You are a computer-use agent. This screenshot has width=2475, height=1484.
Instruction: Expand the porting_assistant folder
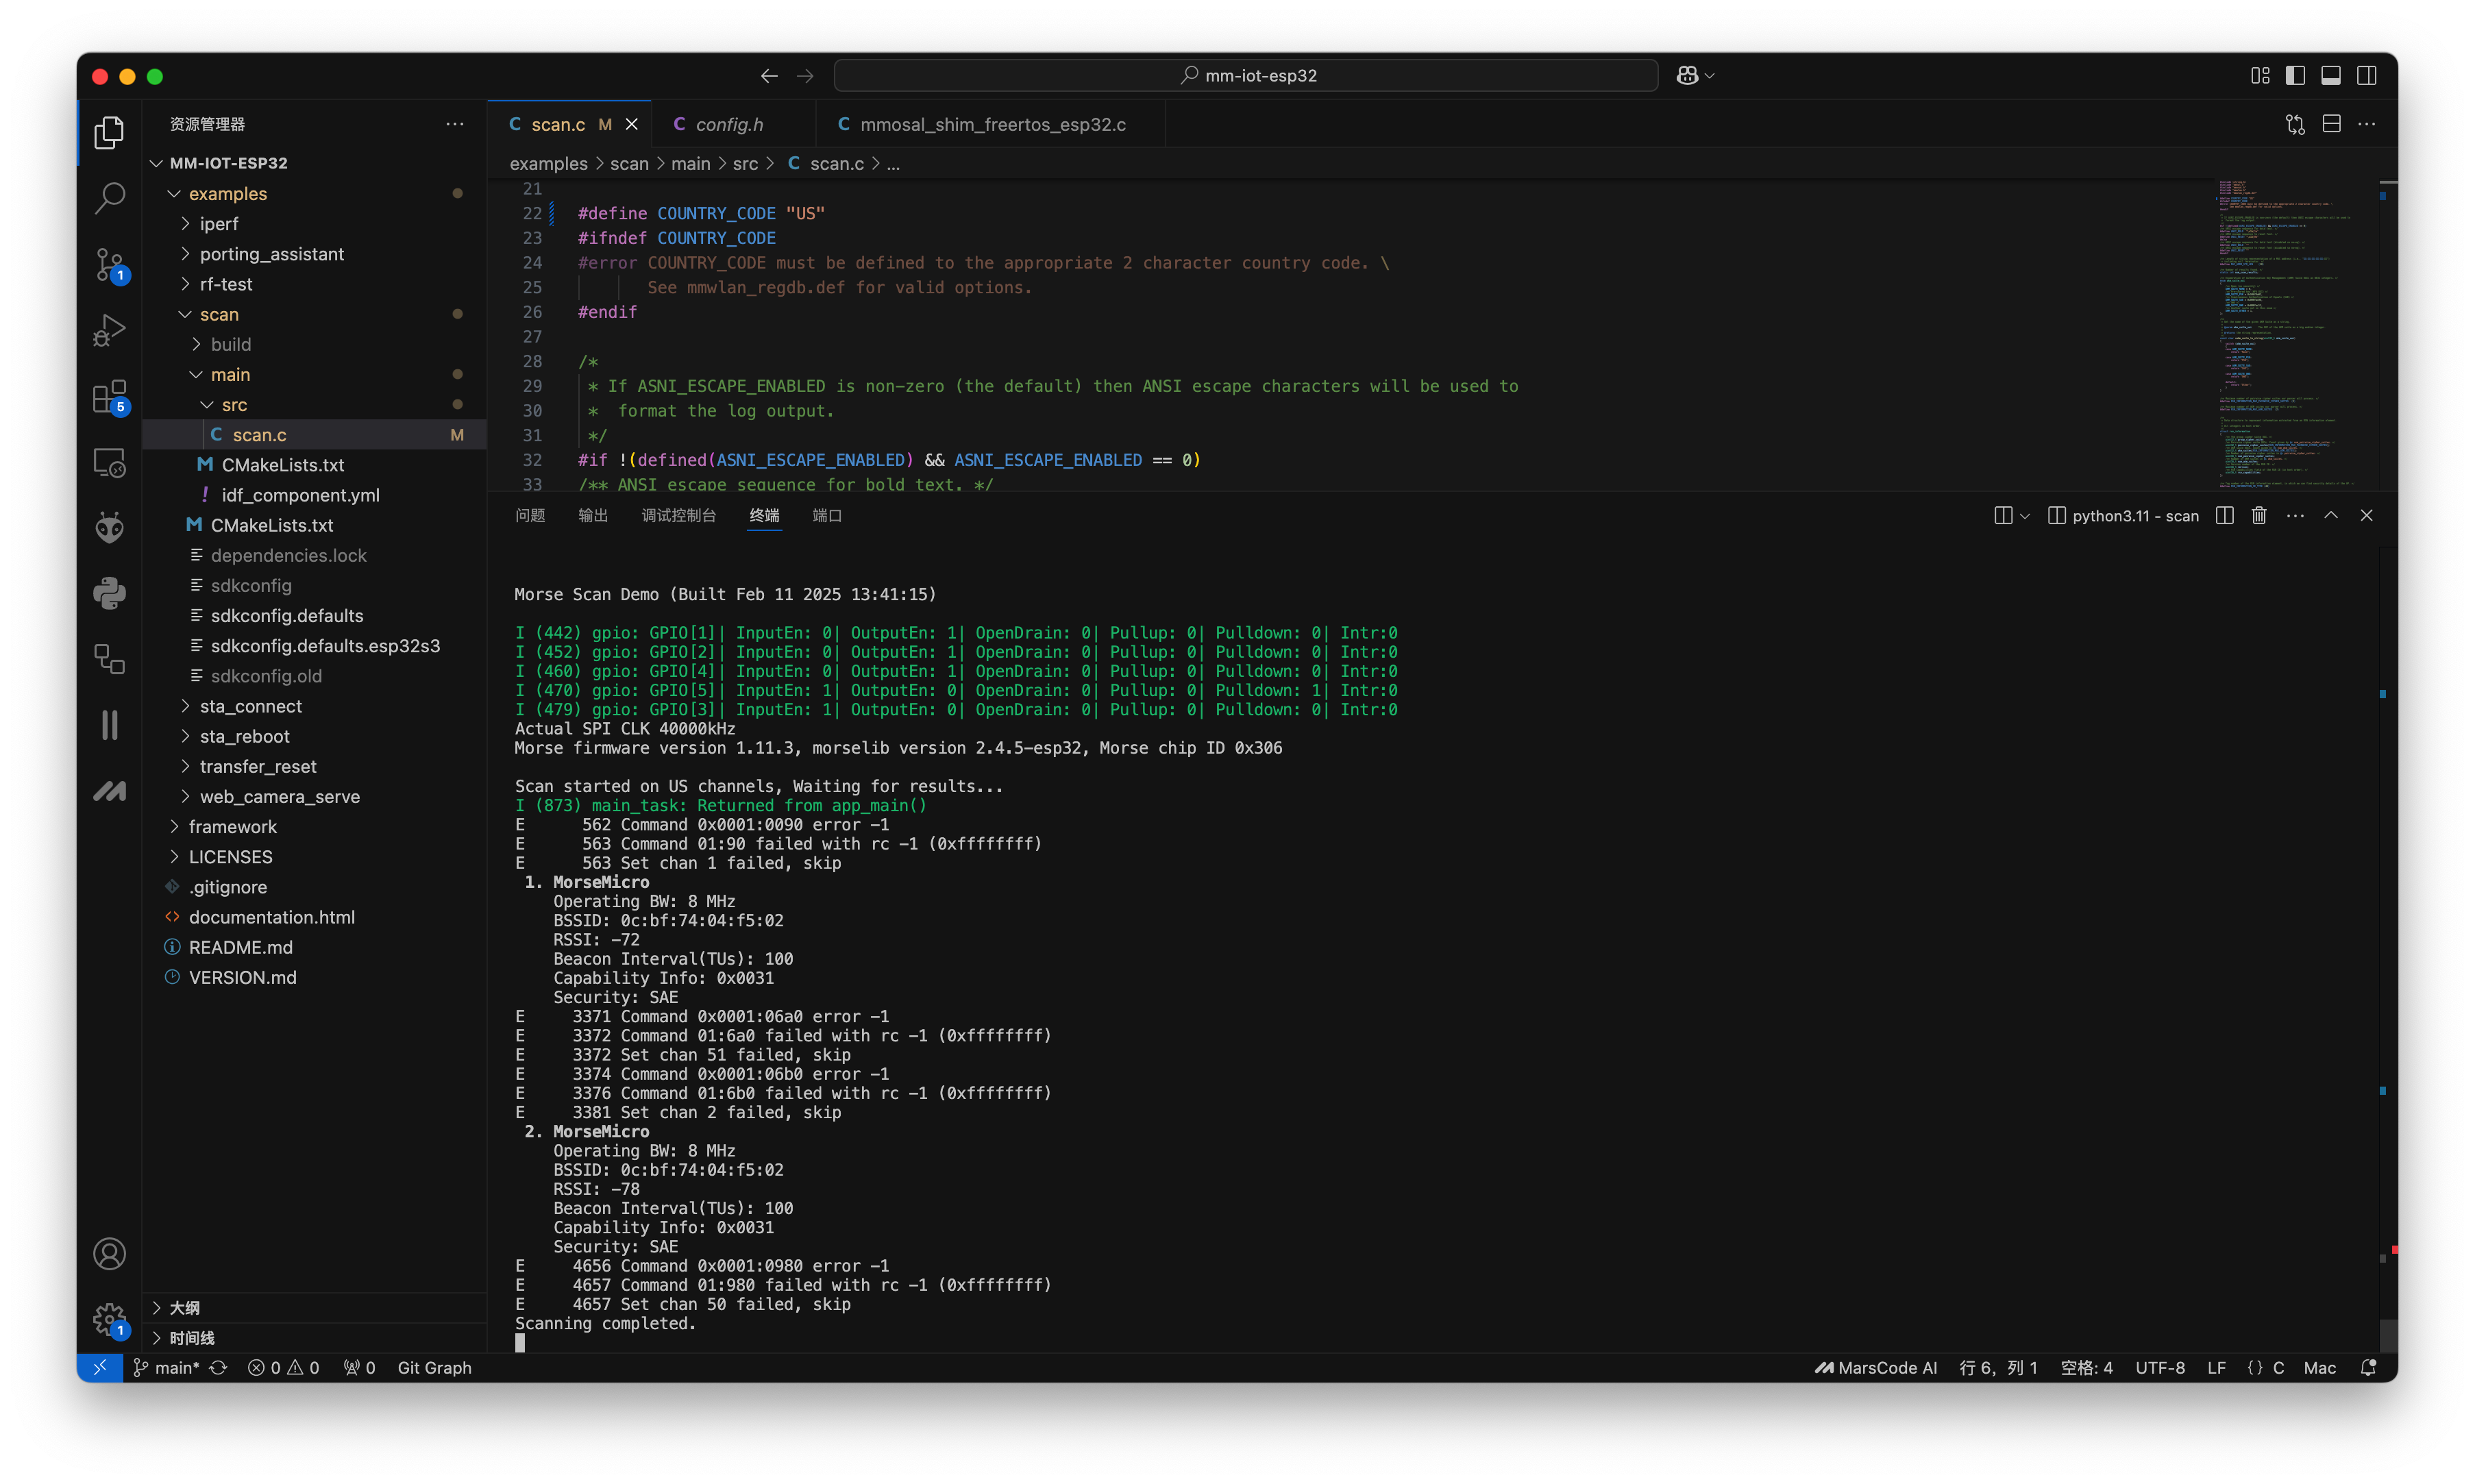[185, 254]
